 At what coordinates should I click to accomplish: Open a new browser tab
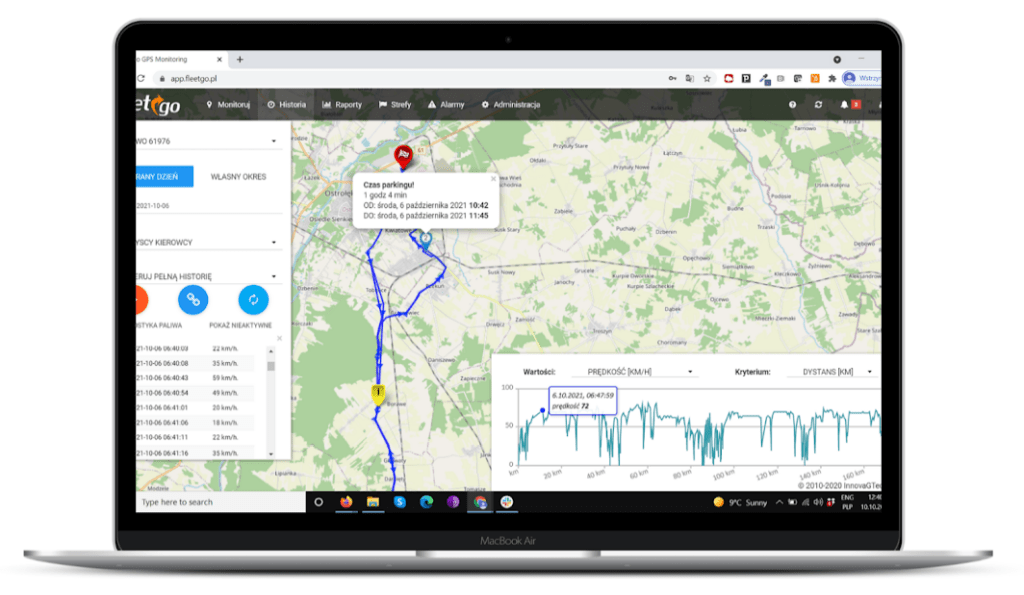pyautogui.click(x=240, y=59)
